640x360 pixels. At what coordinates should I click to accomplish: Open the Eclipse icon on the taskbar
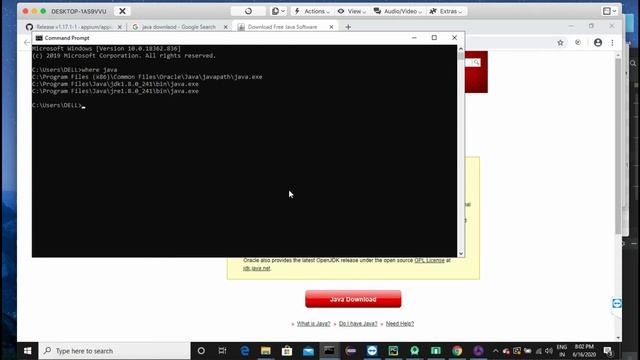(x=351, y=351)
